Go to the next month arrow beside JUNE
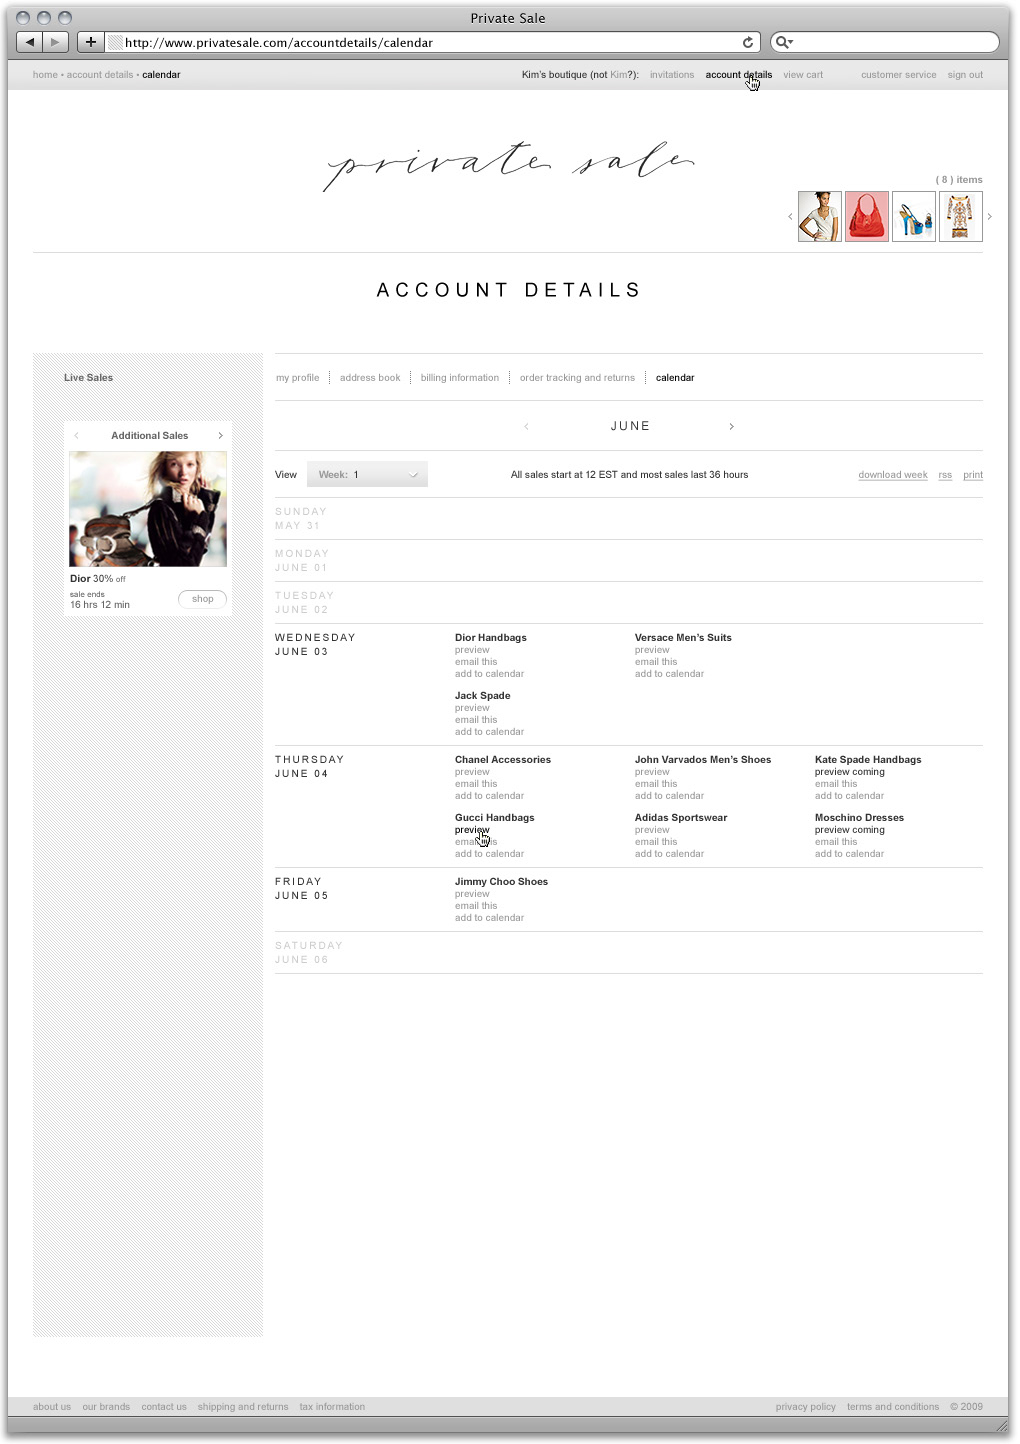 (732, 427)
